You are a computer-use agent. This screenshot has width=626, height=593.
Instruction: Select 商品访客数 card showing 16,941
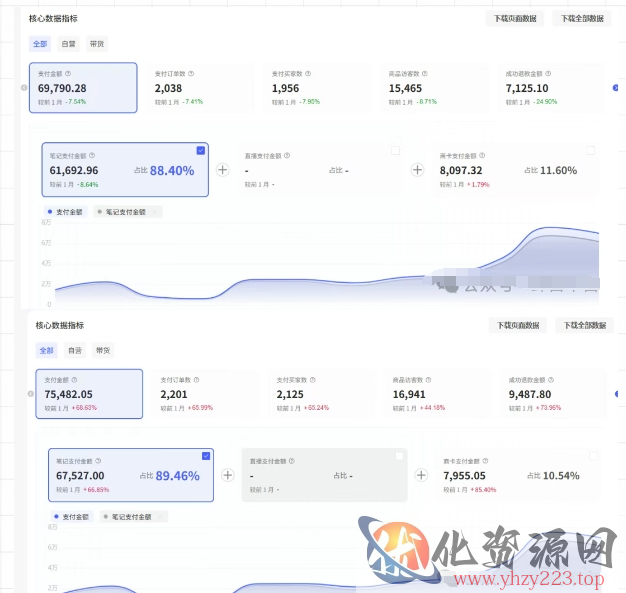[438, 394]
